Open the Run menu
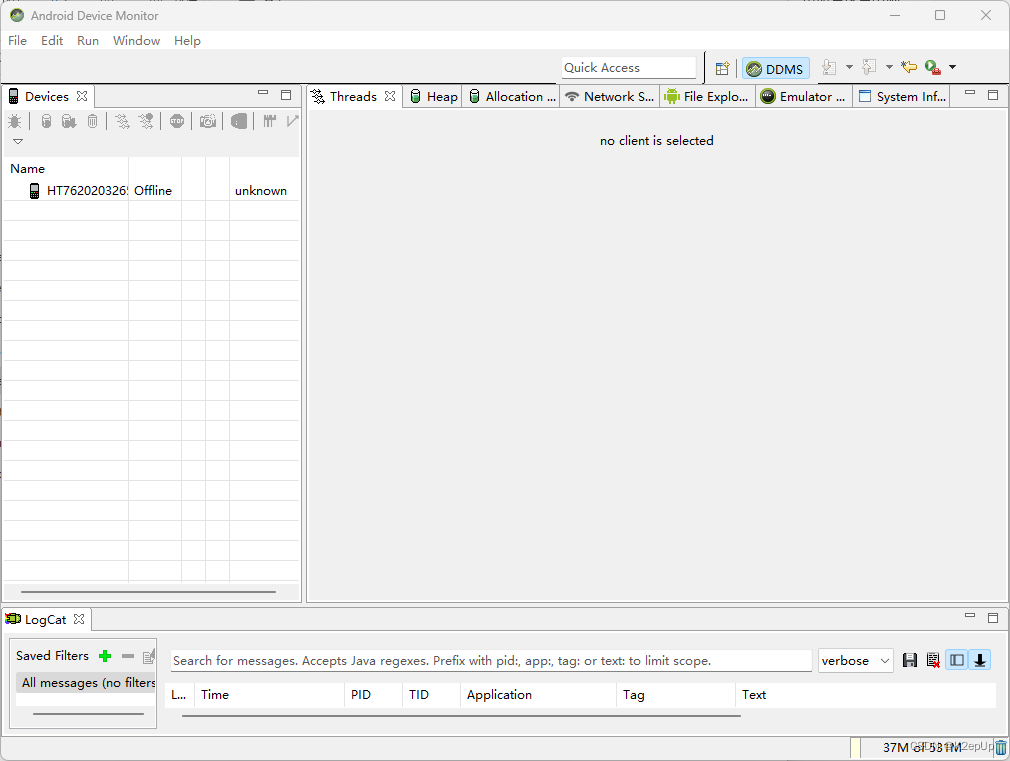 (88, 41)
